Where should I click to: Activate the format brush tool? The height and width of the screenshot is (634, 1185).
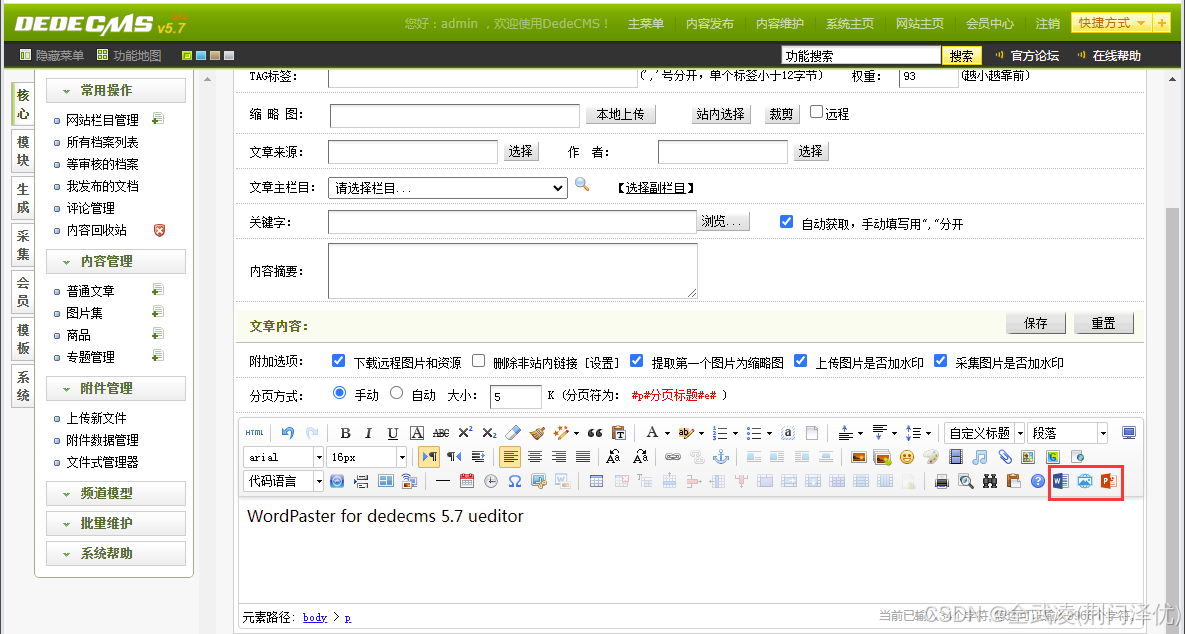tap(537, 433)
